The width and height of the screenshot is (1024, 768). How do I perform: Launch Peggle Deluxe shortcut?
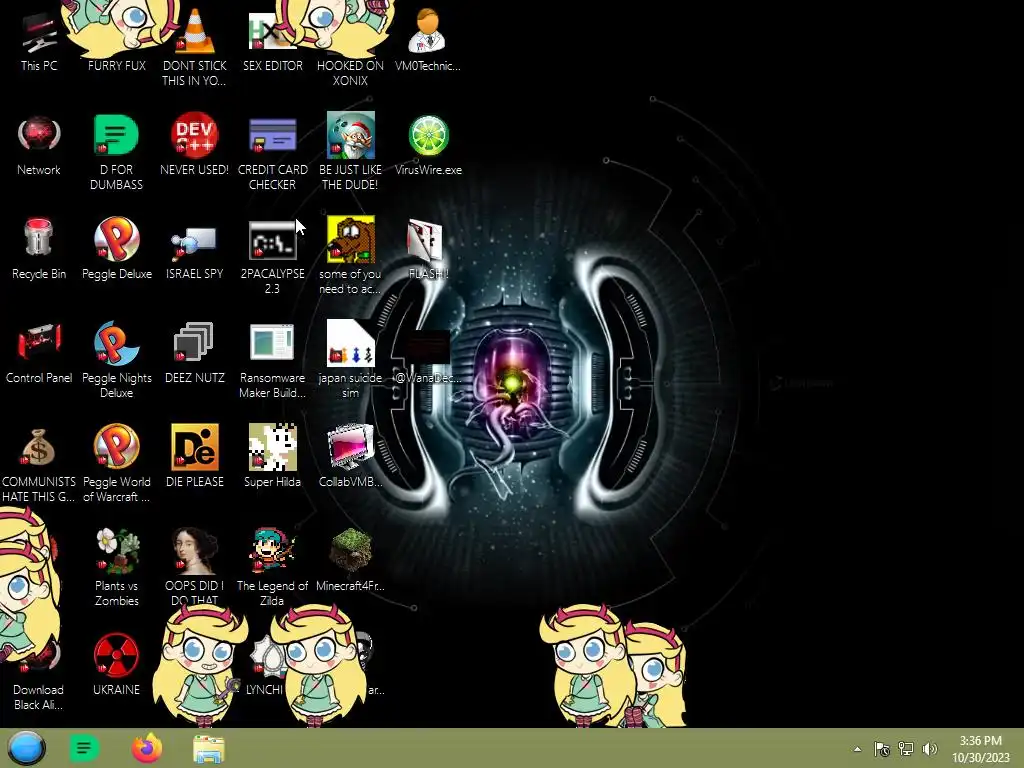coord(116,239)
